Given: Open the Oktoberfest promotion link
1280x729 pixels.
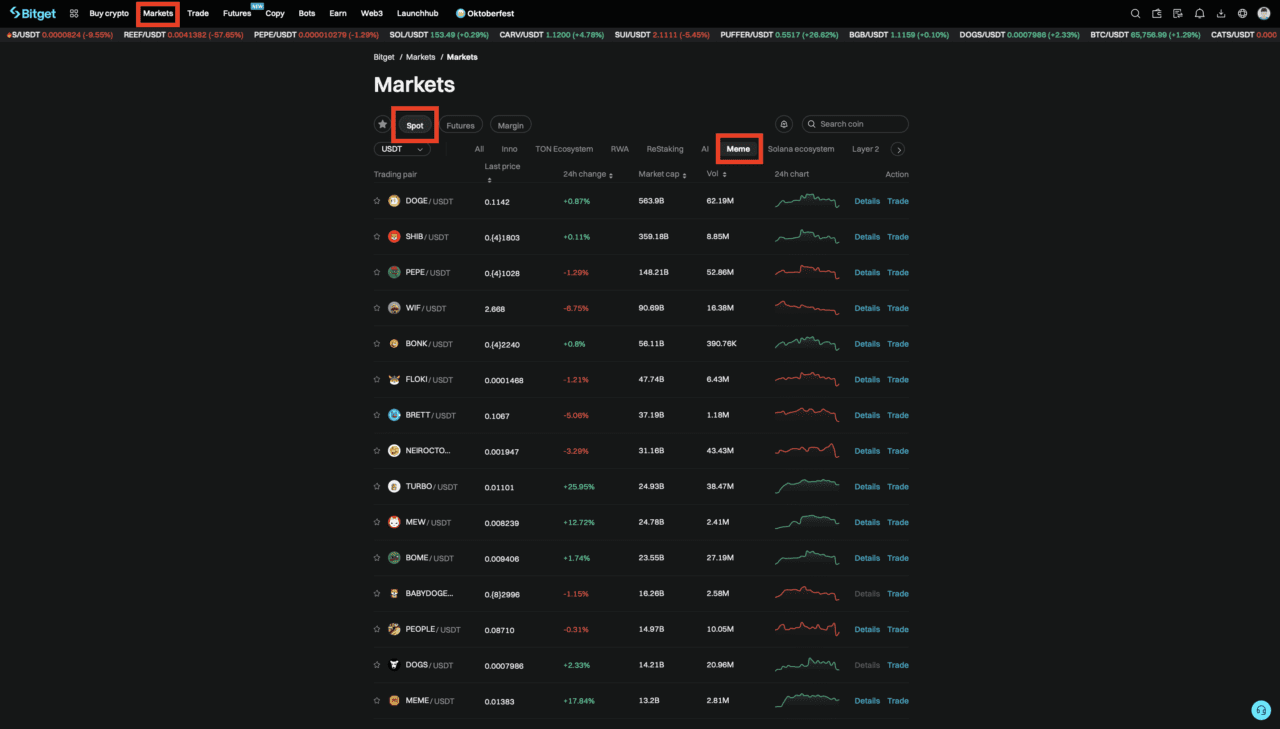Looking at the screenshot, I should point(485,14).
